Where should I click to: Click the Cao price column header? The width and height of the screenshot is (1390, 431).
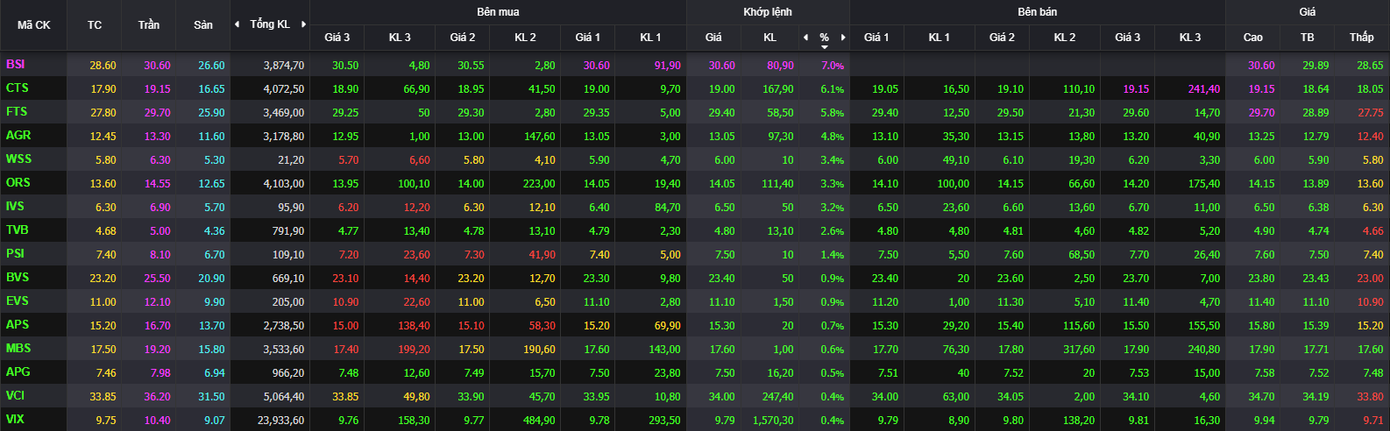pos(1253,37)
